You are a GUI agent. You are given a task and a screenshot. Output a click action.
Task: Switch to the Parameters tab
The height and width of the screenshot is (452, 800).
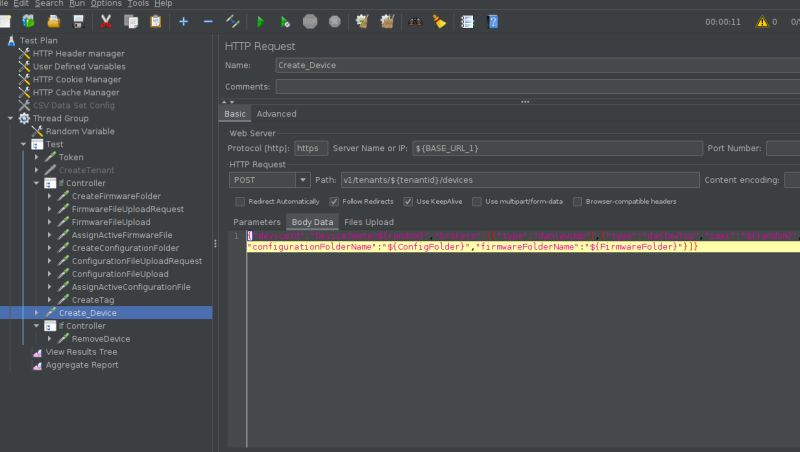257,222
